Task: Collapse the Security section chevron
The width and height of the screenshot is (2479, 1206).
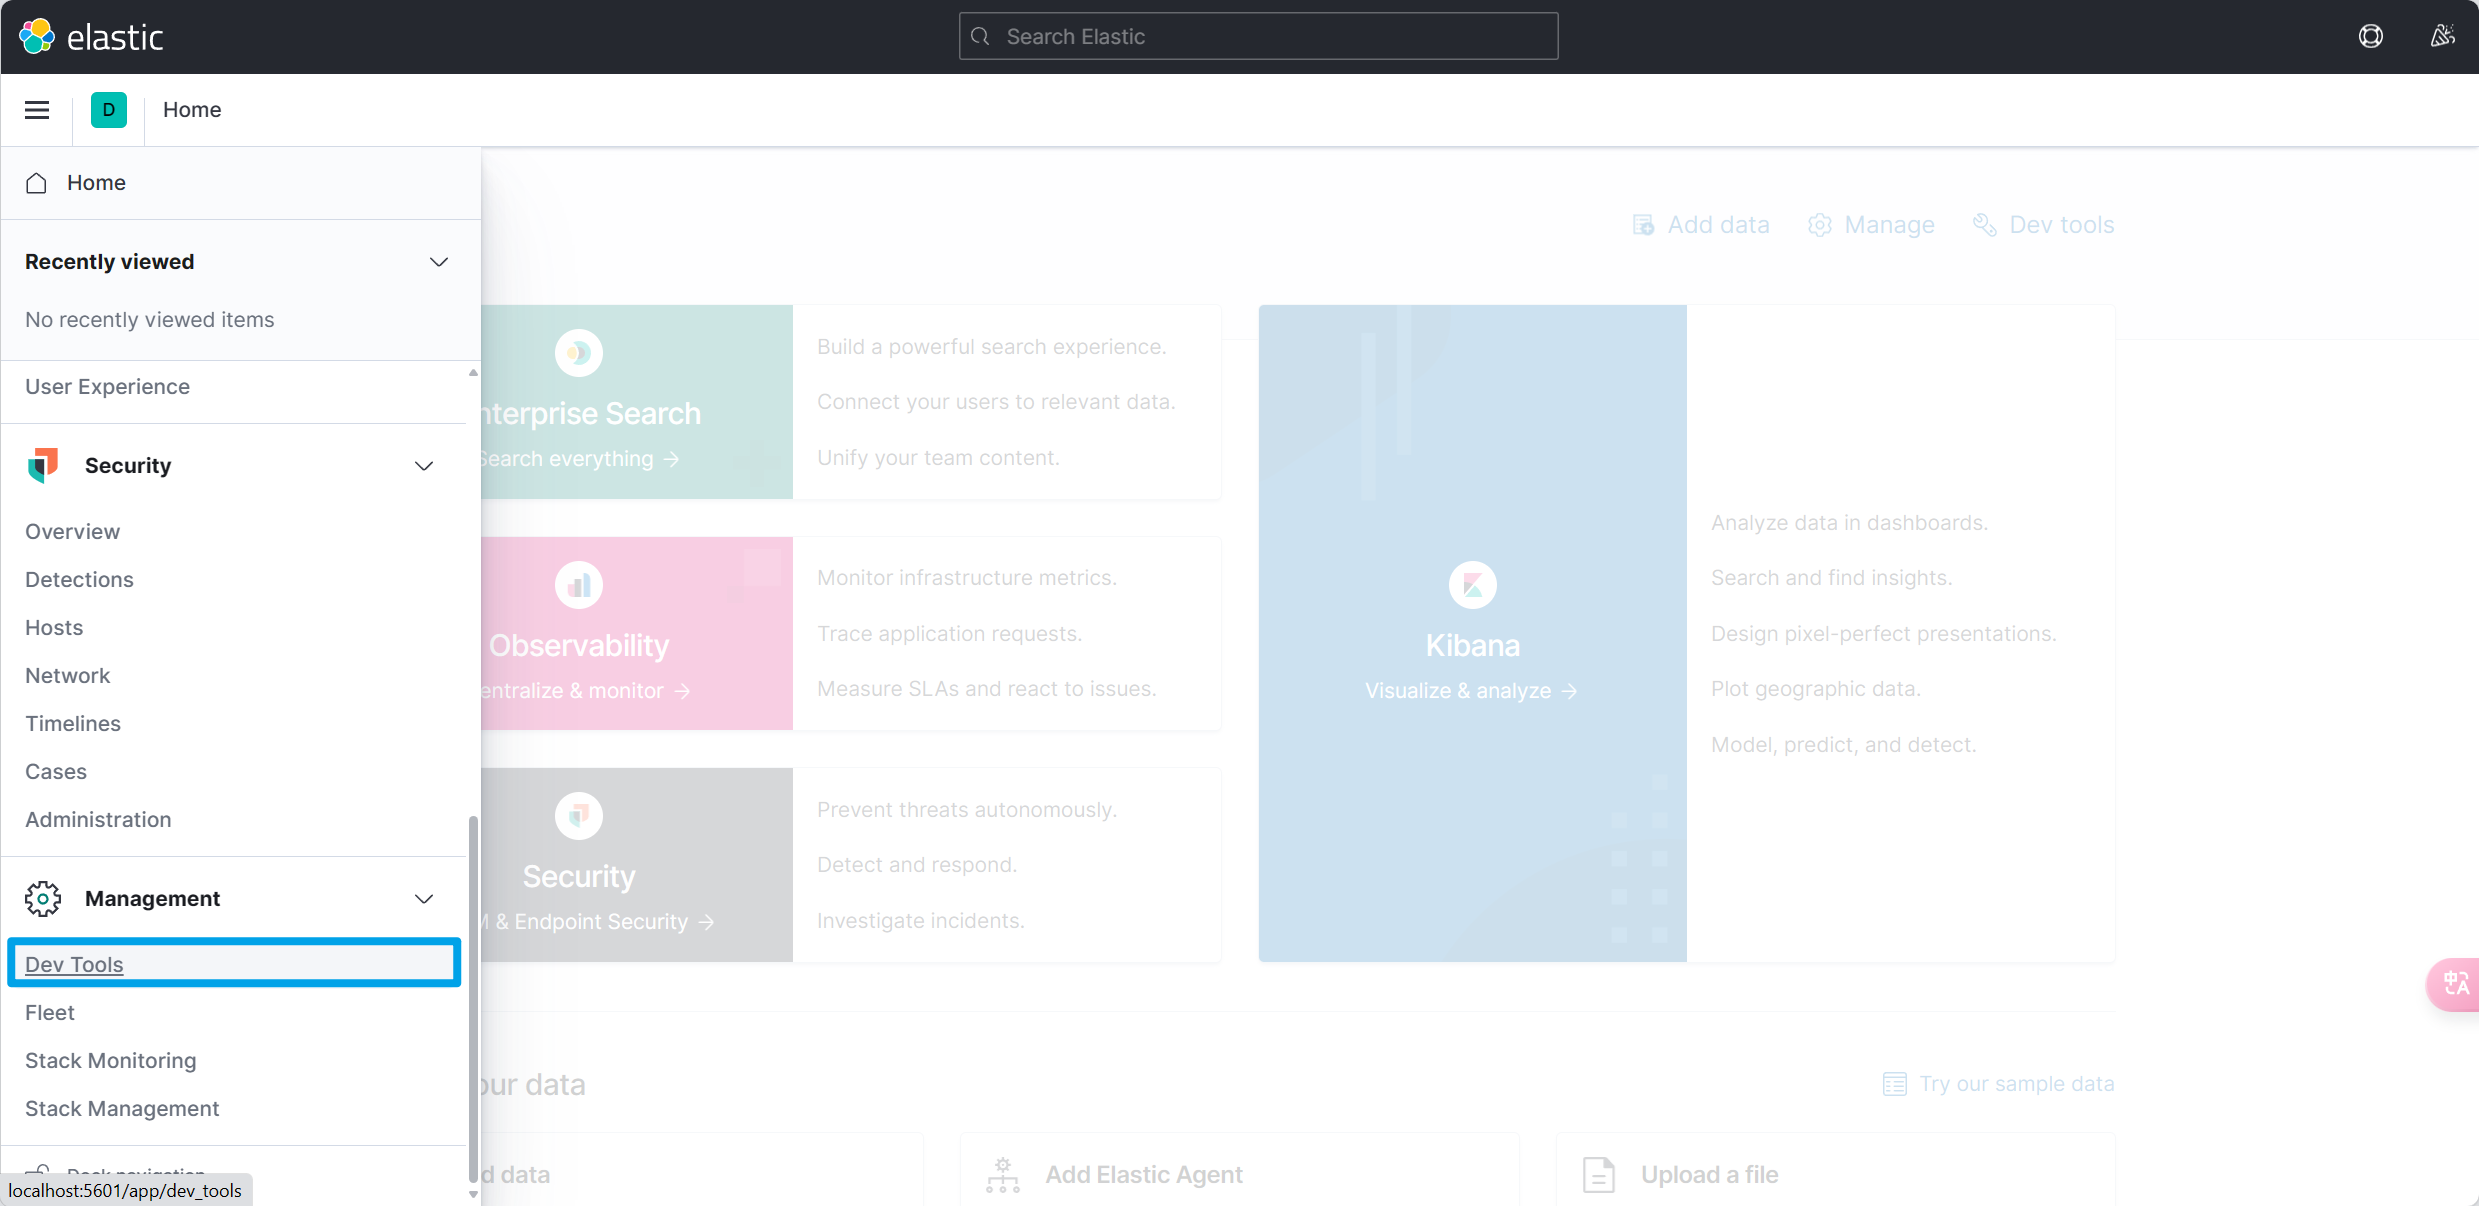Action: [x=424, y=466]
